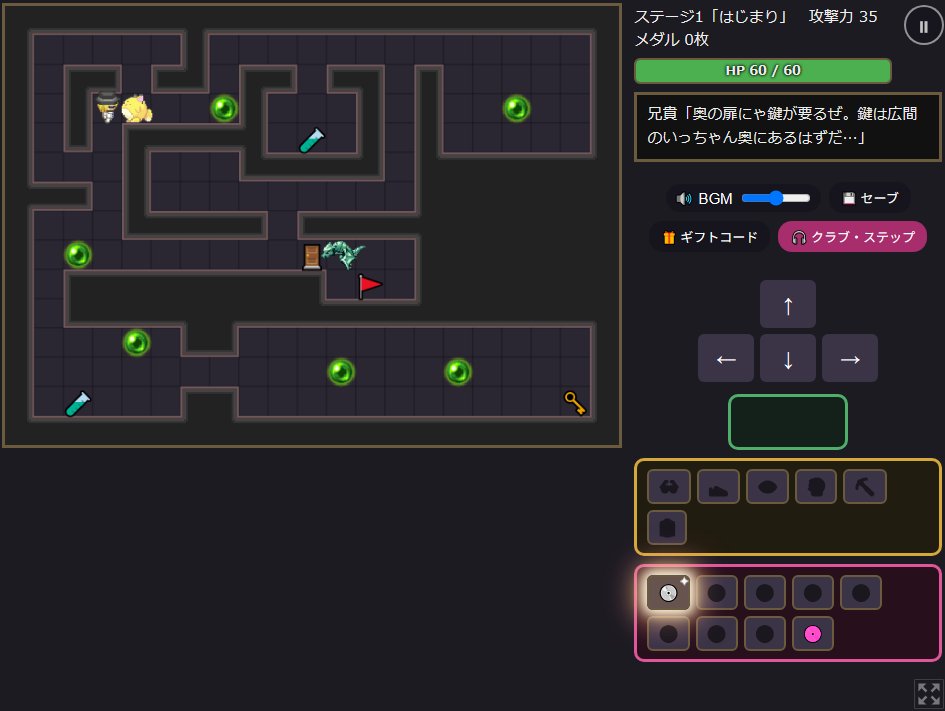Open the クラブ・ステップ button

click(x=852, y=237)
